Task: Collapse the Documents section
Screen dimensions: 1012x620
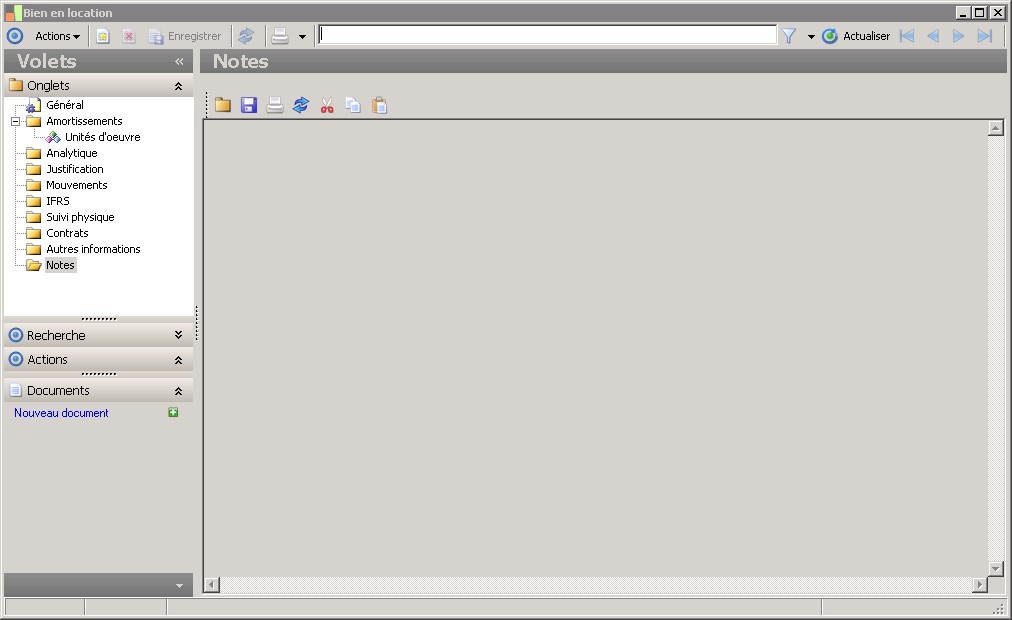Action: [x=178, y=391]
